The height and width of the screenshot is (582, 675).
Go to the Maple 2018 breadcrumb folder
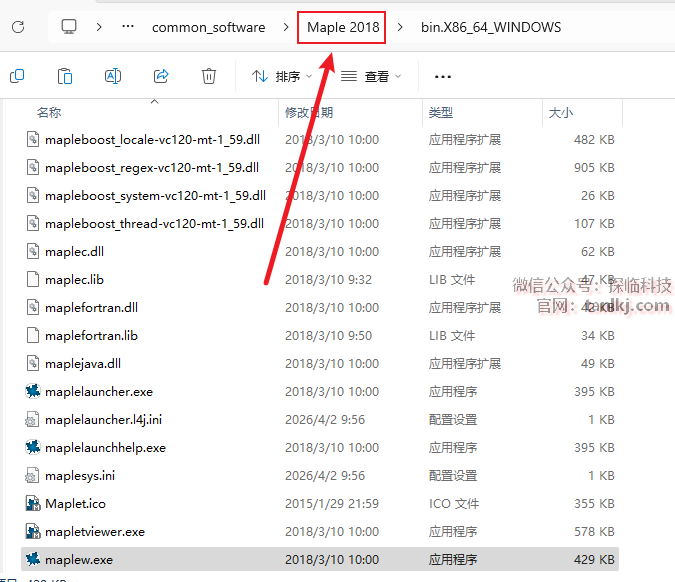point(343,27)
